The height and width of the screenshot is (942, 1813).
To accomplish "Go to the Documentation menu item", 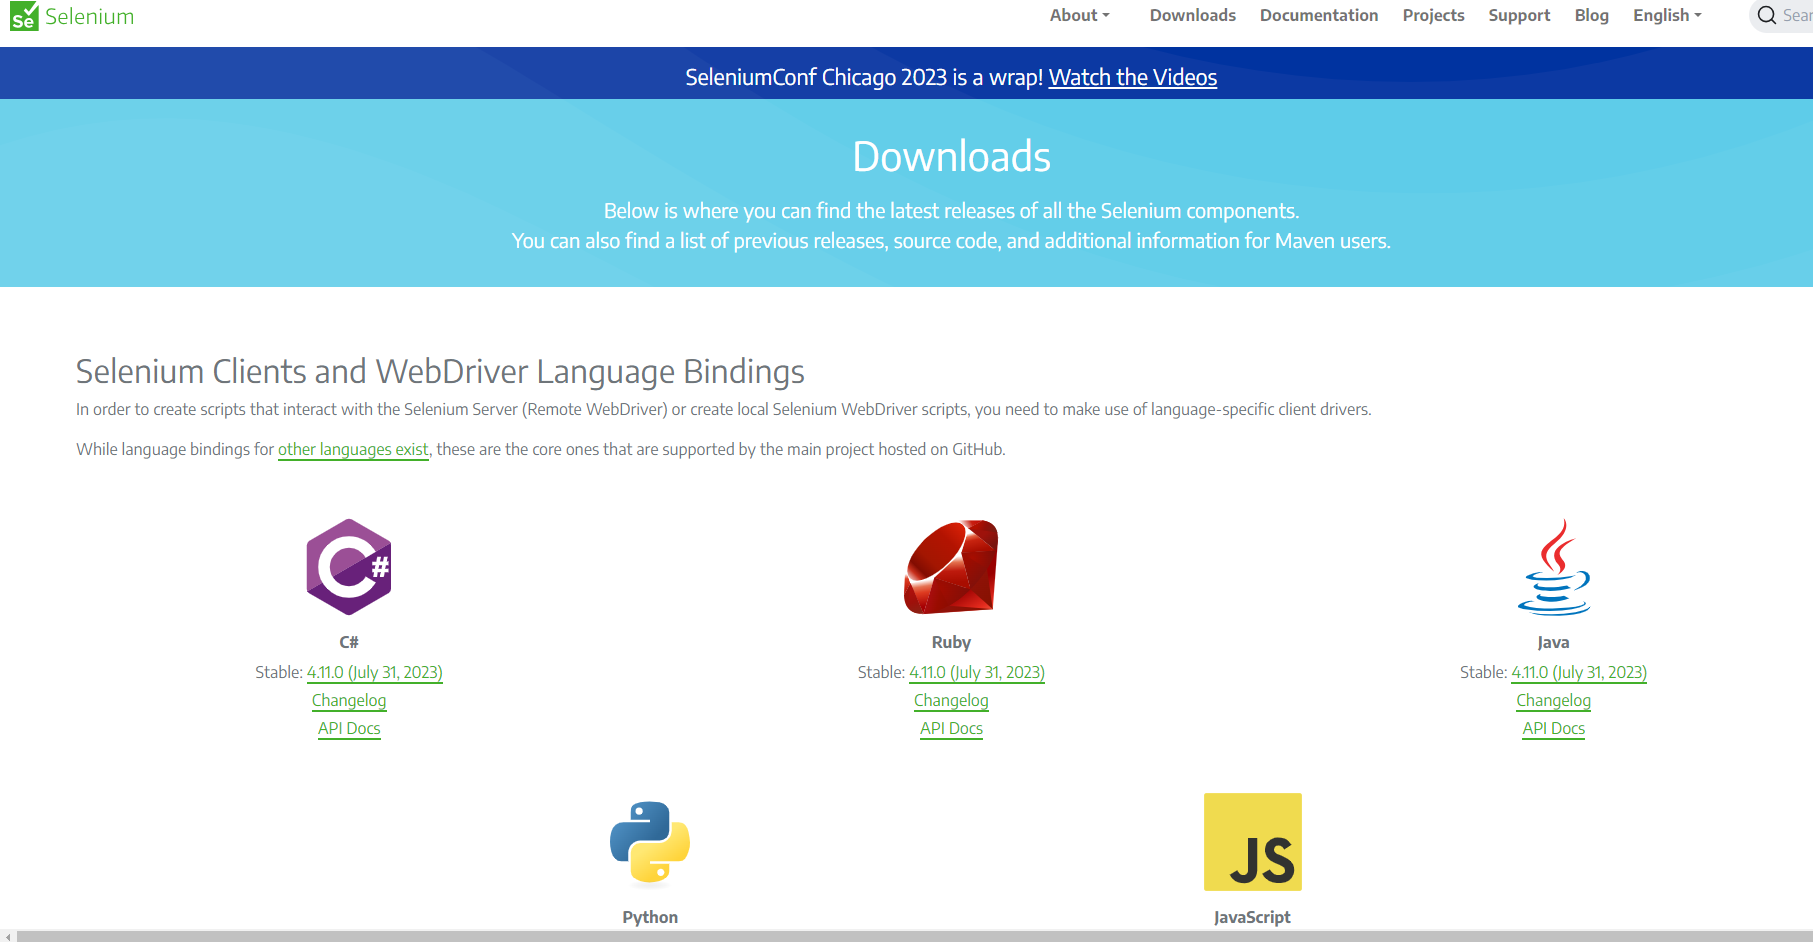I will (x=1319, y=15).
